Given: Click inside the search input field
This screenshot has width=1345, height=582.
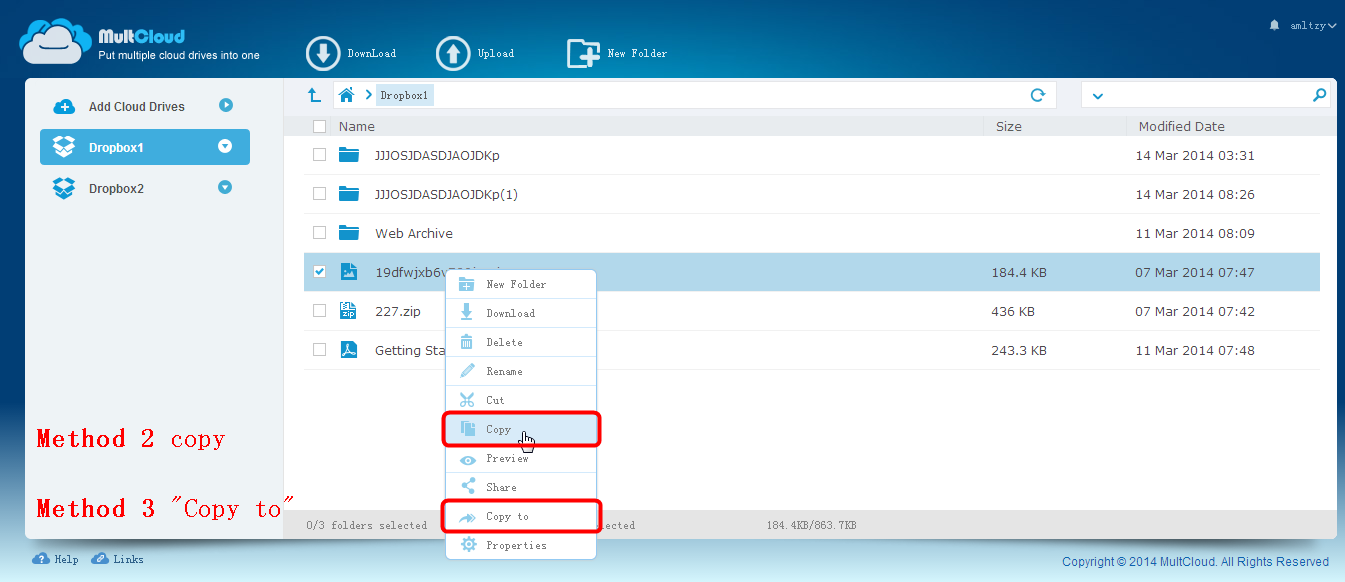Looking at the screenshot, I should pos(1207,95).
